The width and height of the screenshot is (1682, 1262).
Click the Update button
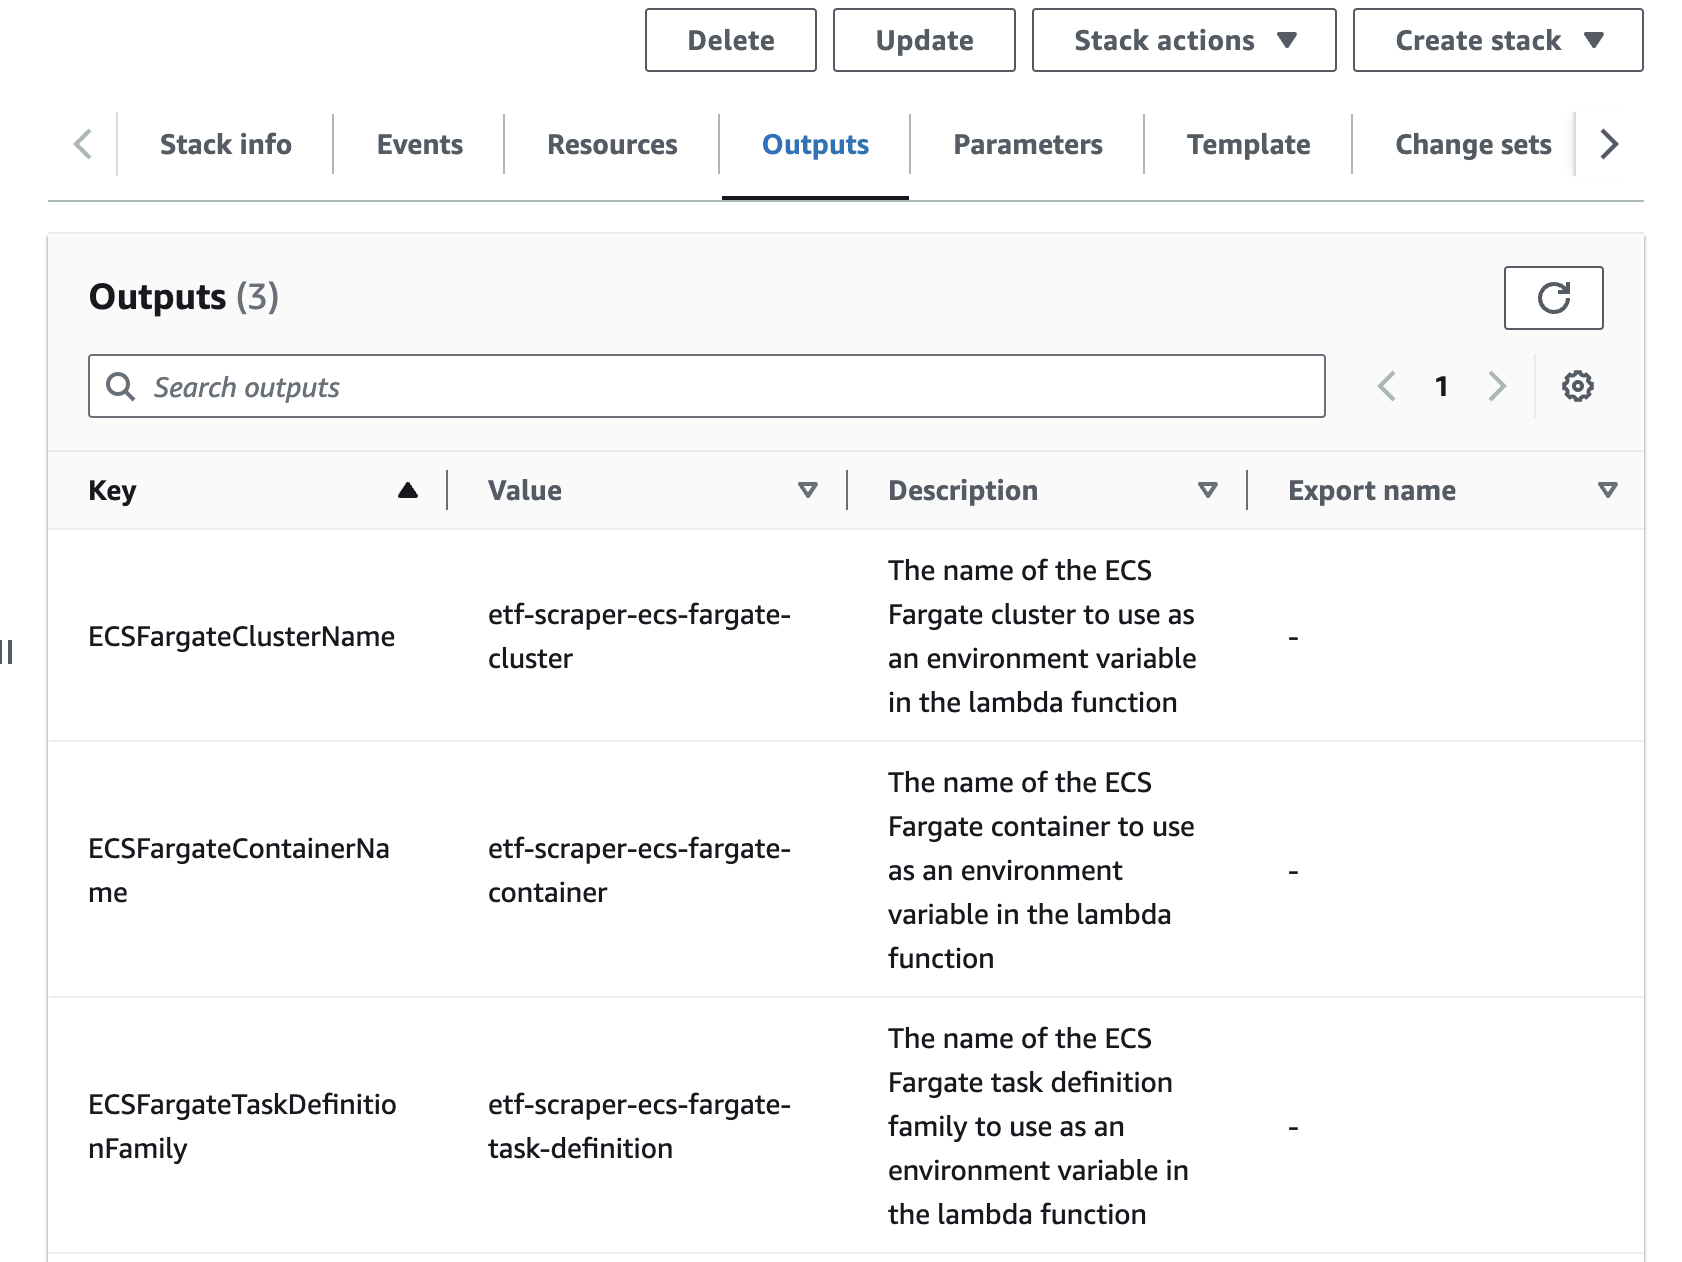924,40
